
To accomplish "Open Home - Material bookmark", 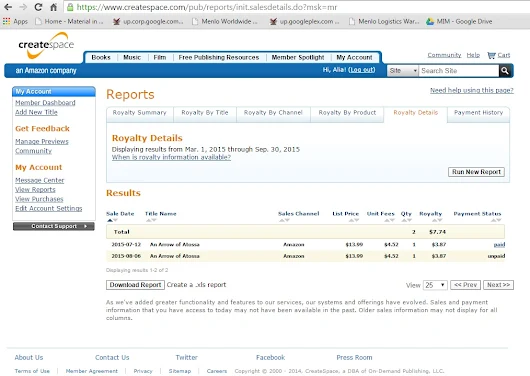I will pos(69,21).
